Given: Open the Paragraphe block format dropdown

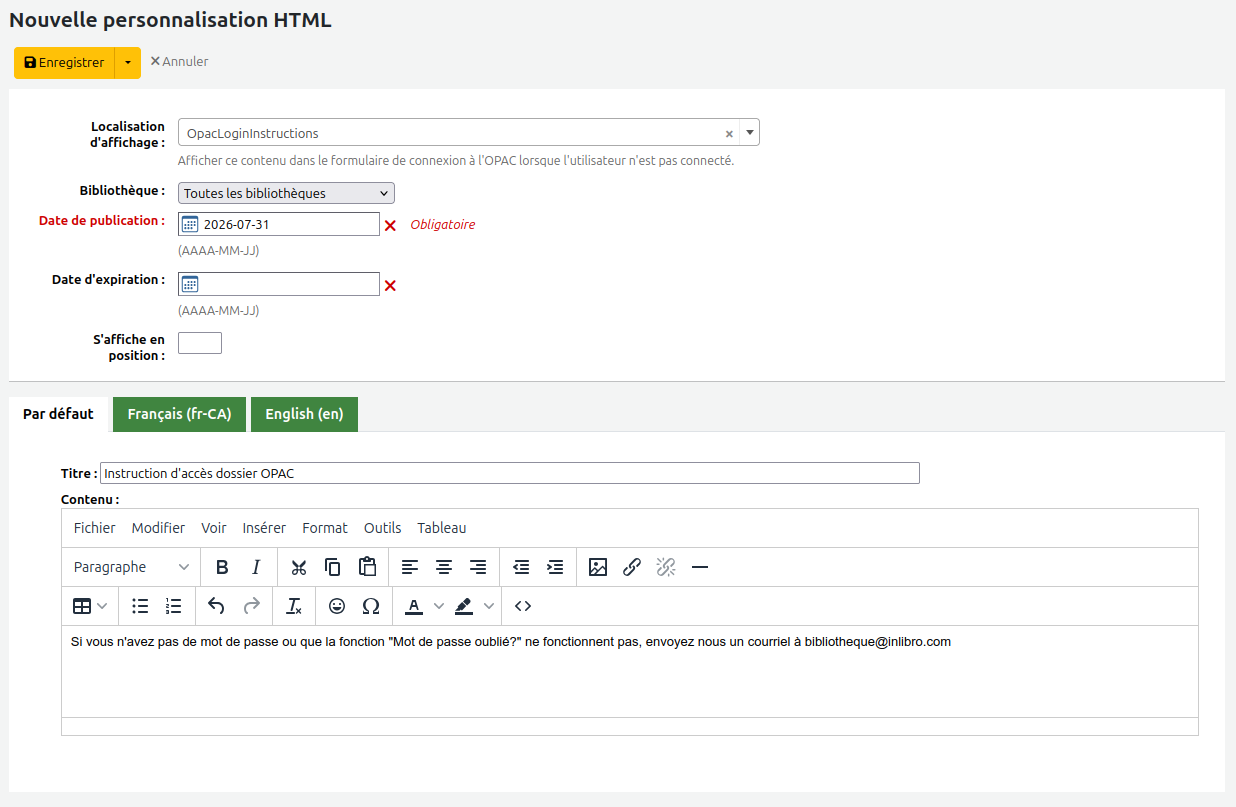Looking at the screenshot, I should click(x=131, y=567).
